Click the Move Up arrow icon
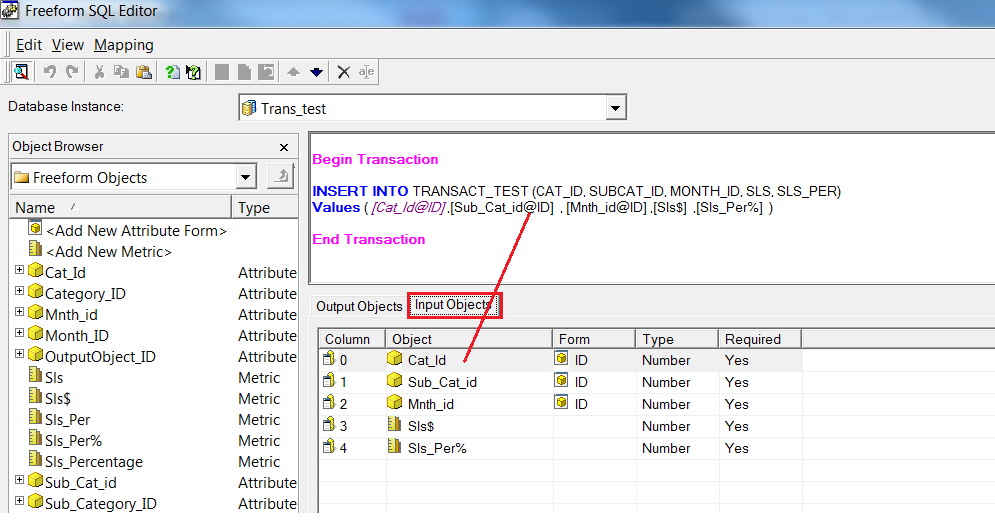 [293, 72]
